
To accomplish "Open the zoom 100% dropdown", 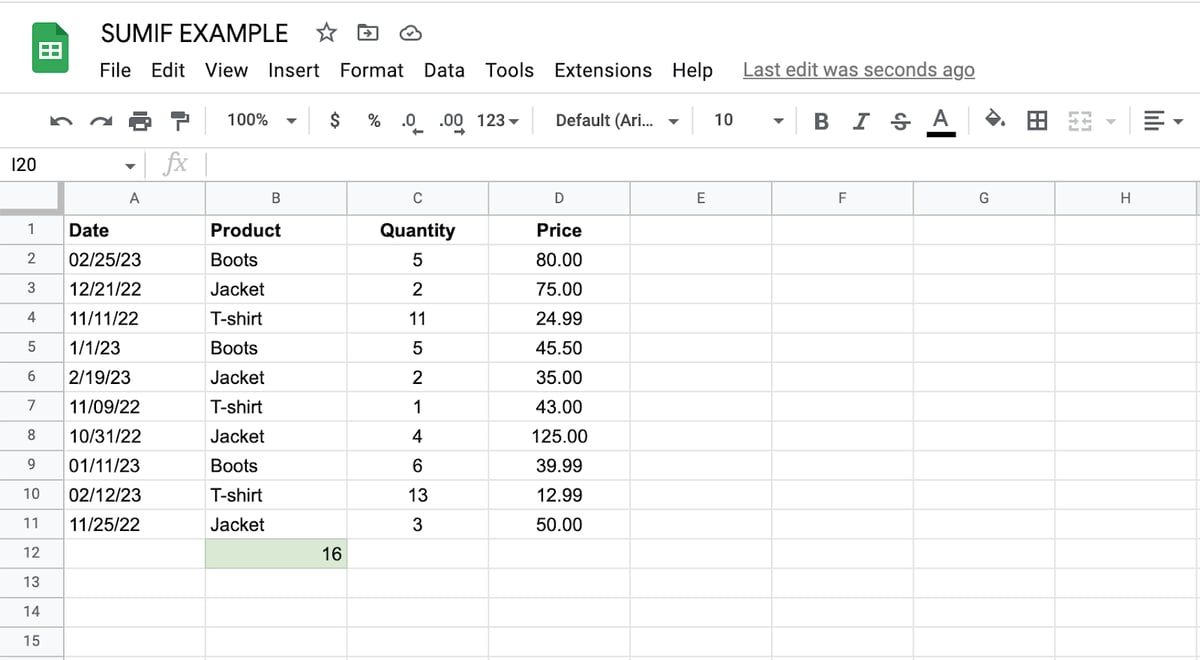I will coord(262,120).
